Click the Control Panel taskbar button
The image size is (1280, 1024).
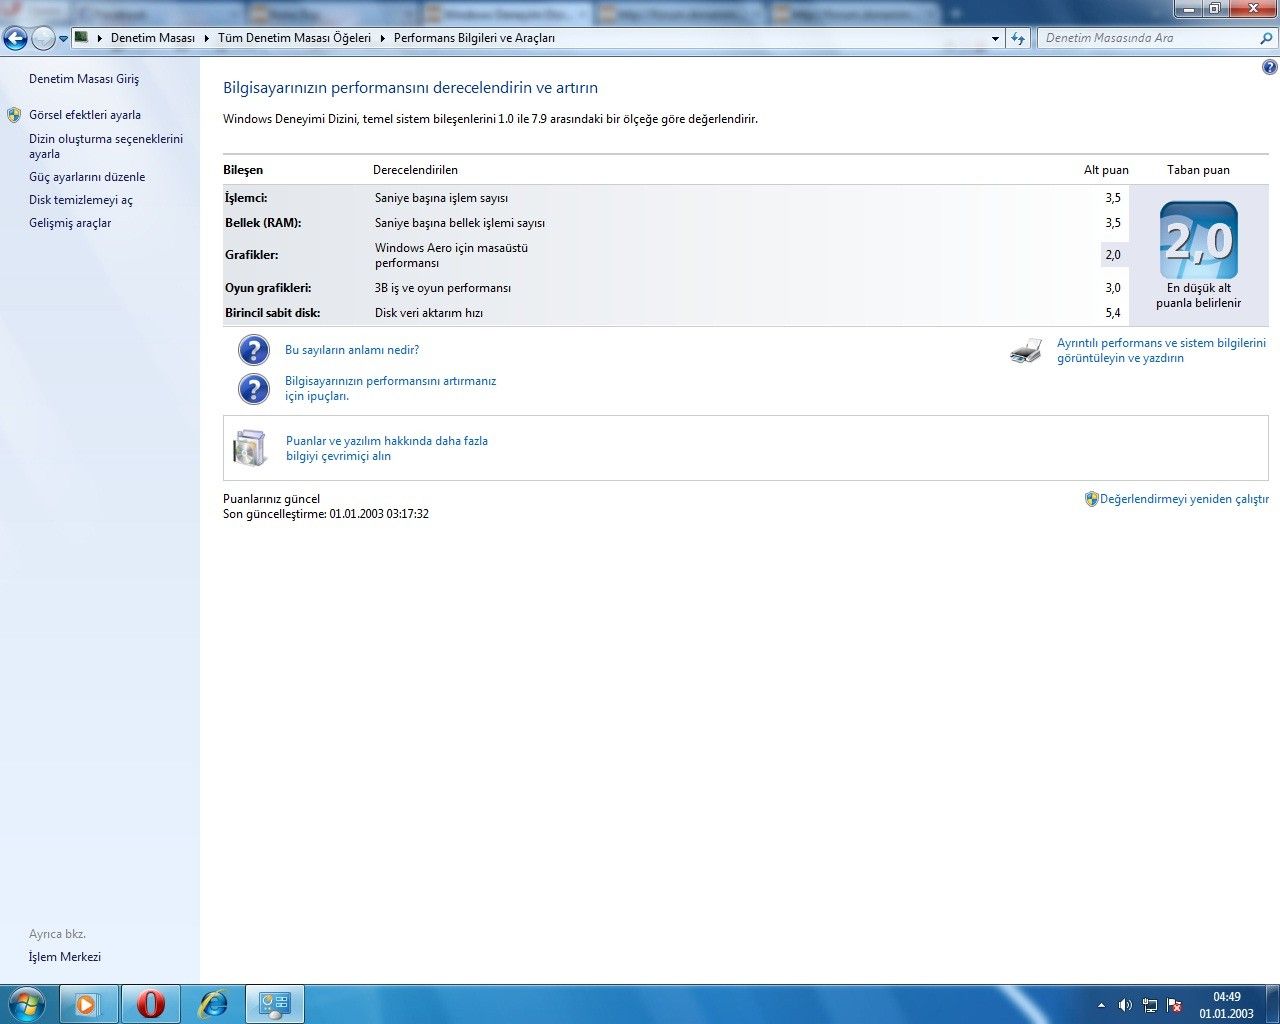(275, 1004)
